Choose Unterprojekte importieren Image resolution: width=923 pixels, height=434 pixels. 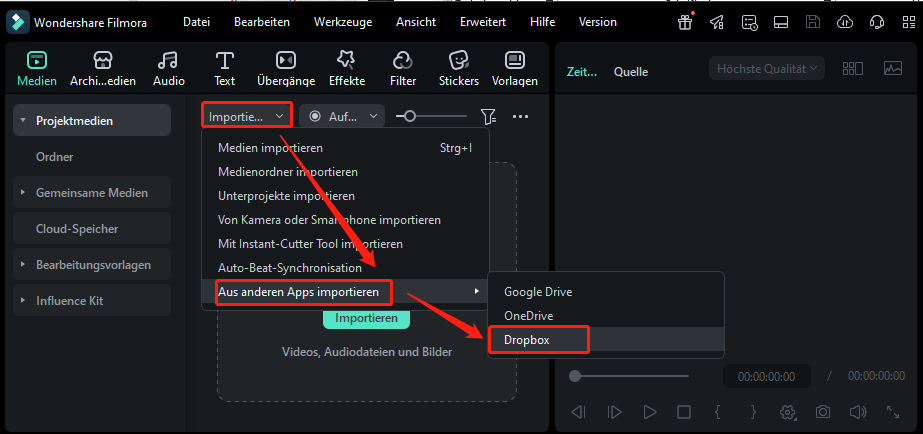click(346, 196)
